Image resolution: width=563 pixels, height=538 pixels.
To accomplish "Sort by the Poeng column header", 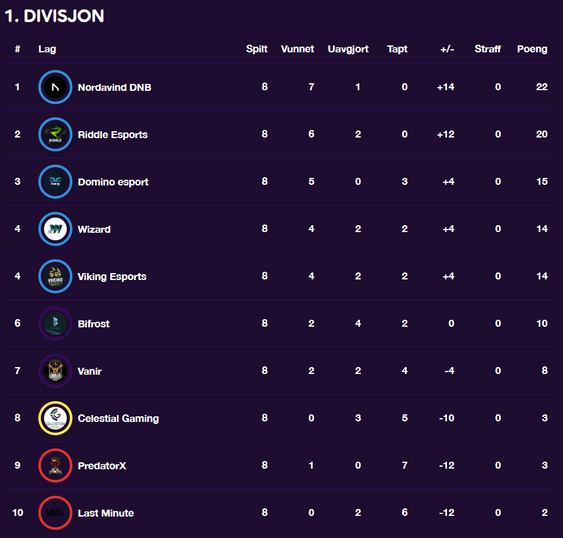I will pos(532,49).
